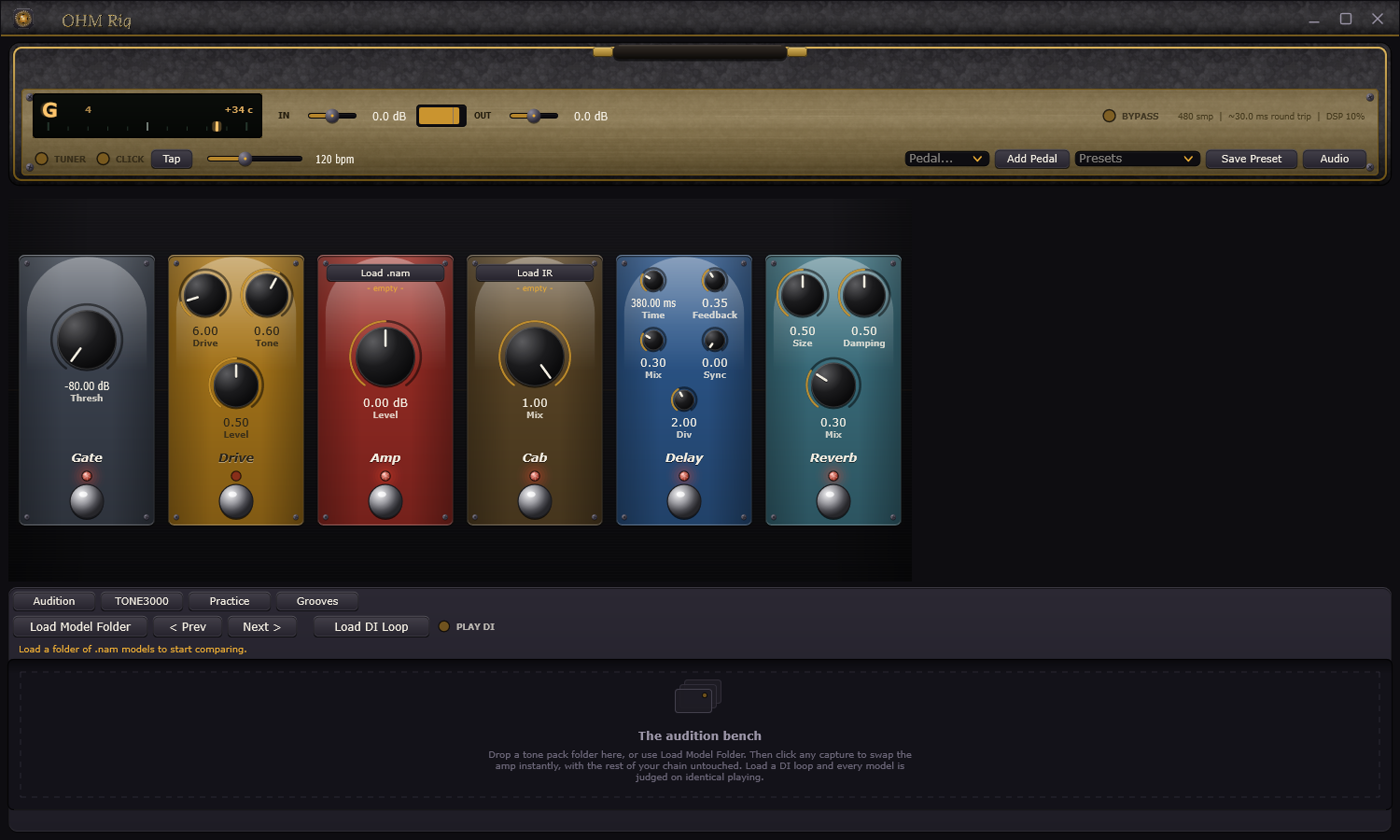Image resolution: width=1400 pixels, height=840 pixels.
Task: Click the Delay Feedback knob
Action: point(714,280)
